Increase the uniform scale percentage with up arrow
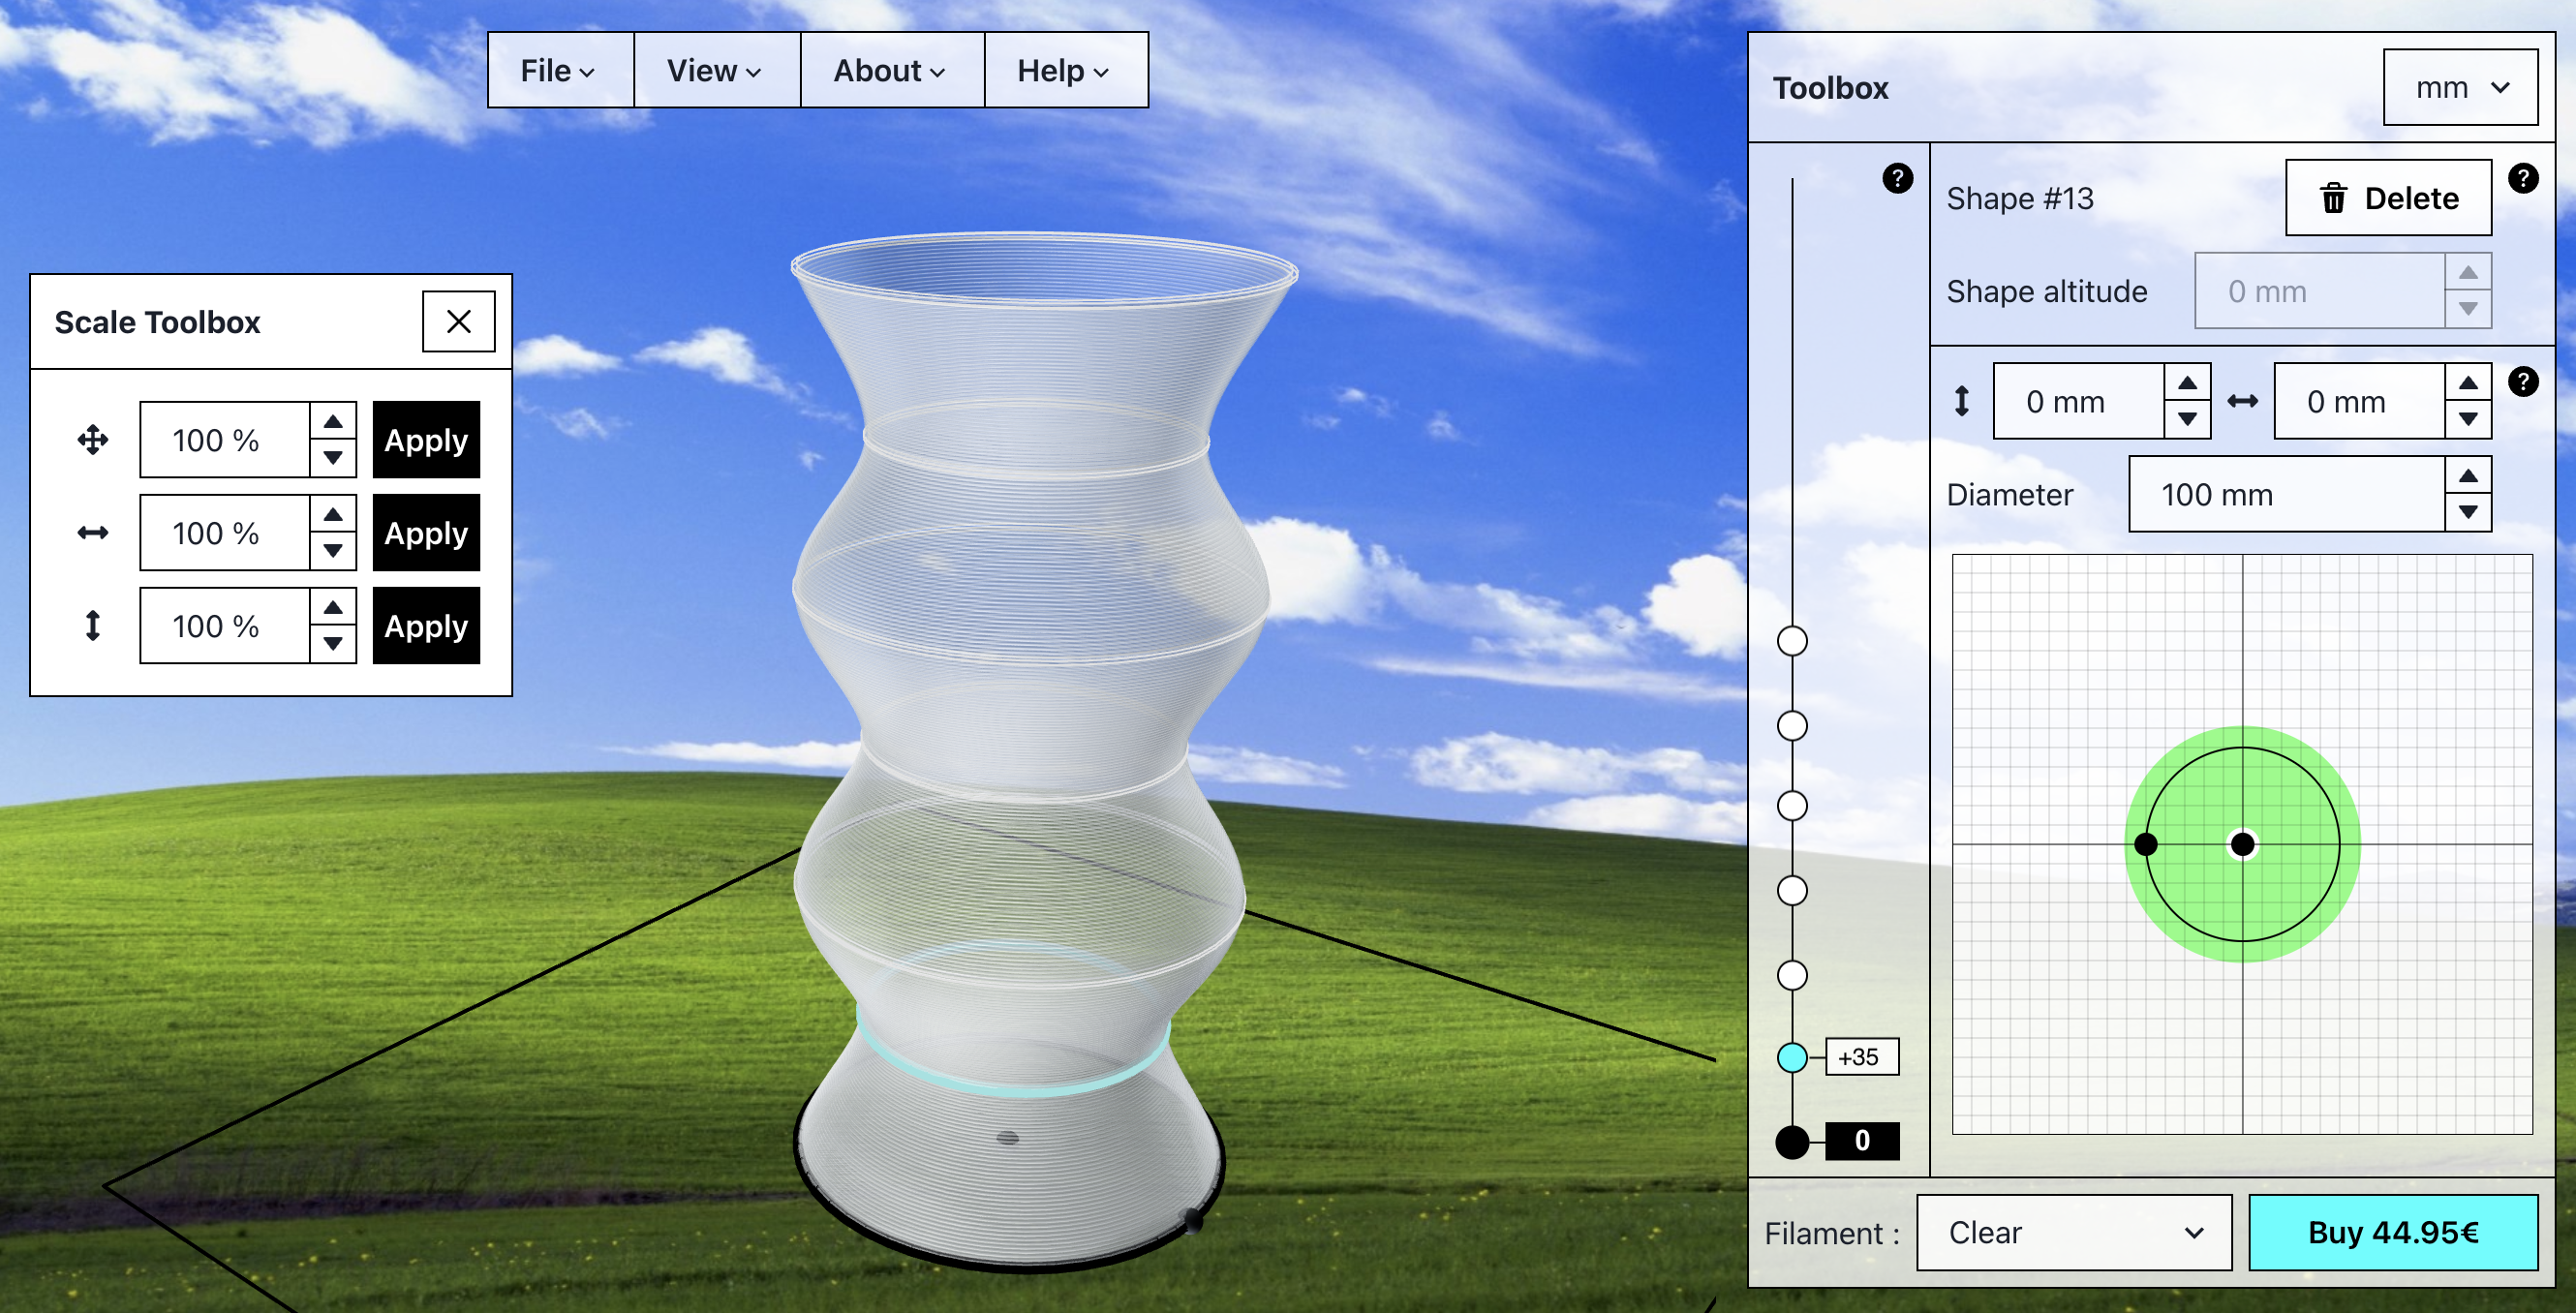This screenshot has height=1313, width=2576. pos(333,422)
